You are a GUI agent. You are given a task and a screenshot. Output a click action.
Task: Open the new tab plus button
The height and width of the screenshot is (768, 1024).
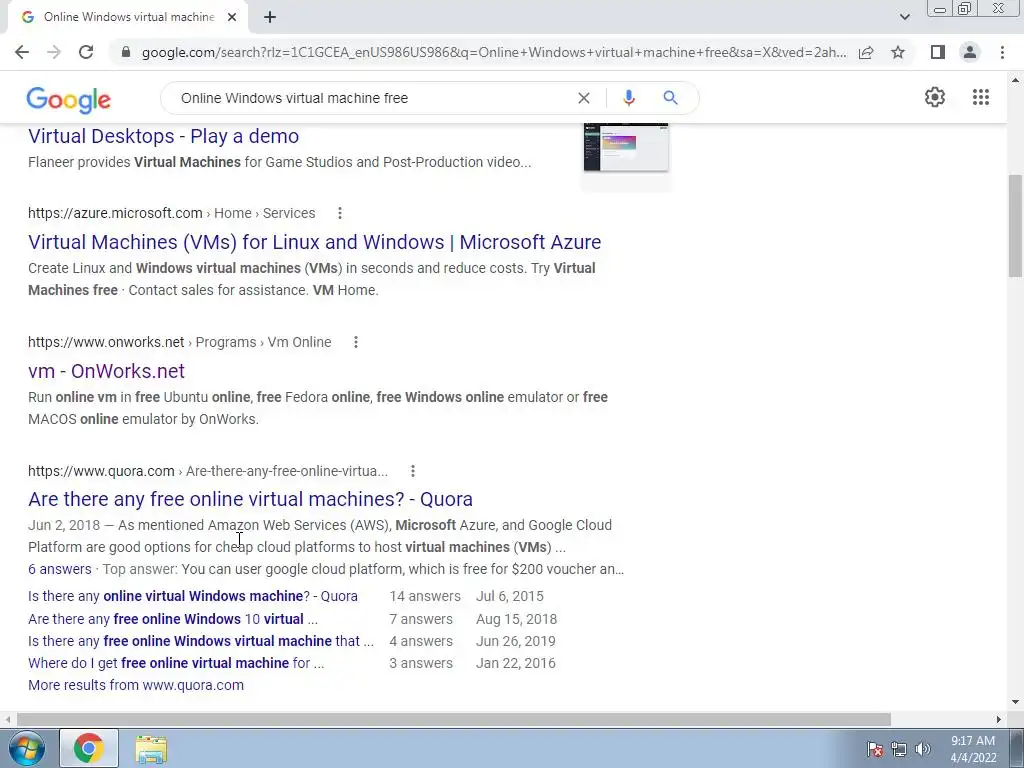pos(270,17)
